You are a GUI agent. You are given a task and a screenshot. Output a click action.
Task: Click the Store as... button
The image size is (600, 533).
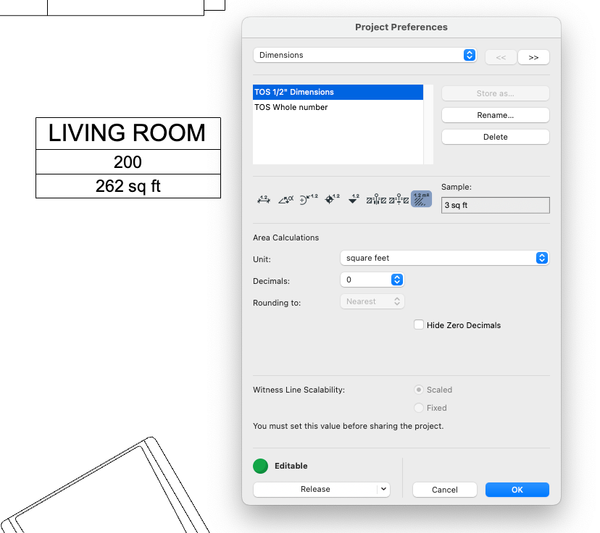[495, 93]
